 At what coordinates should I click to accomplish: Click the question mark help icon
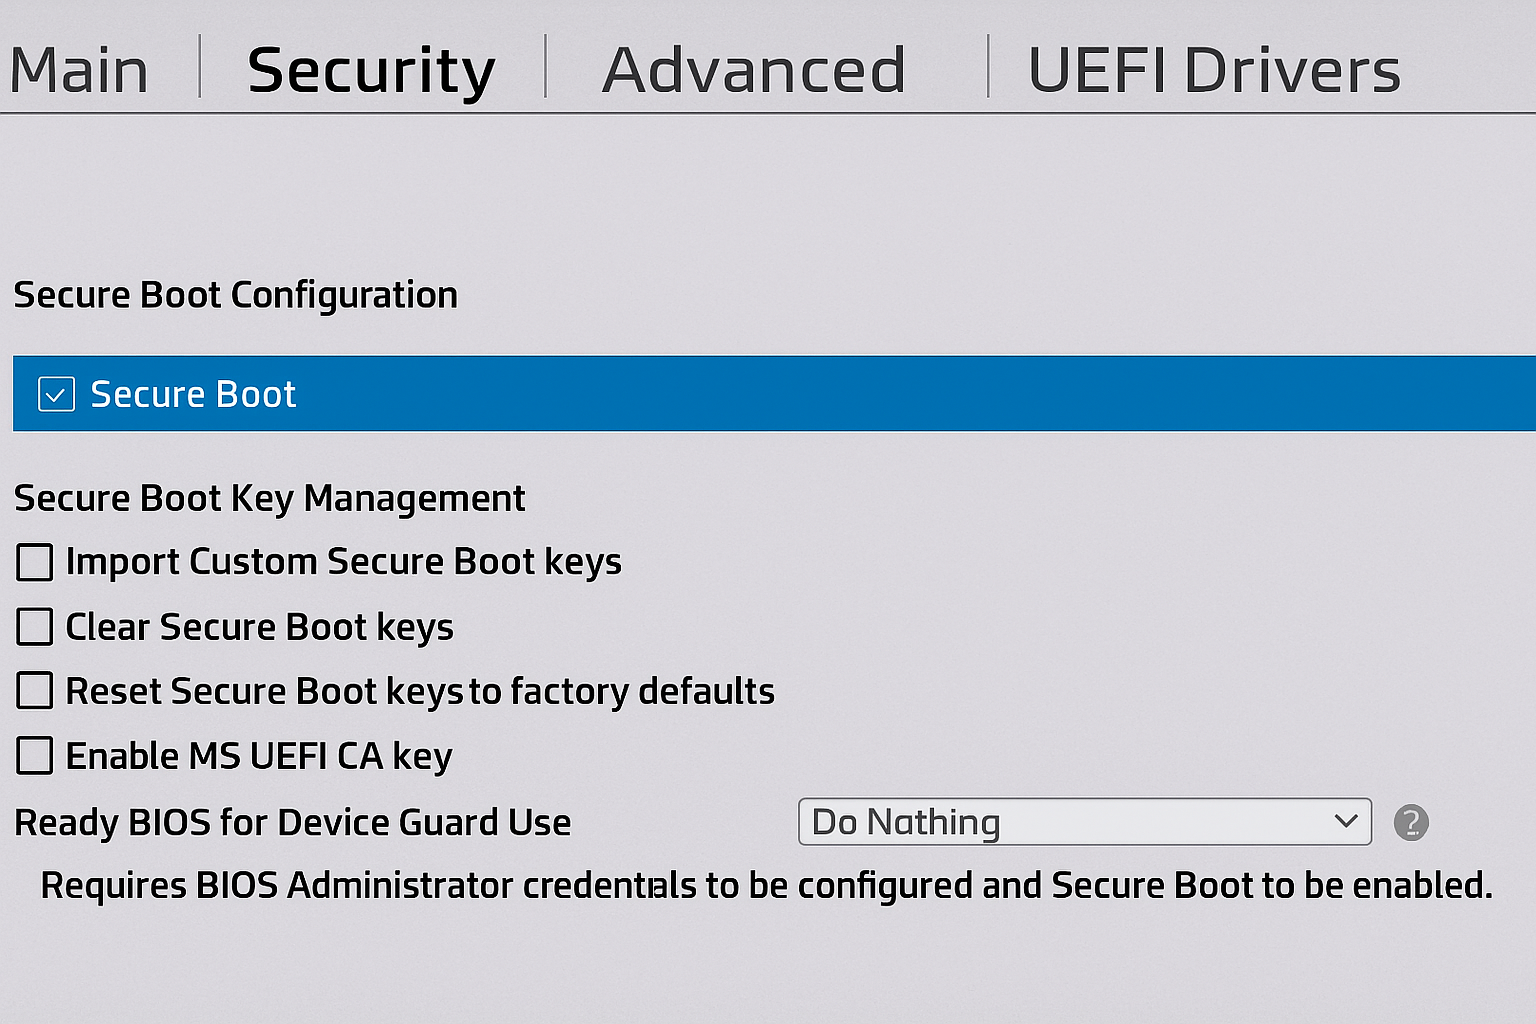coord(1411,822)
